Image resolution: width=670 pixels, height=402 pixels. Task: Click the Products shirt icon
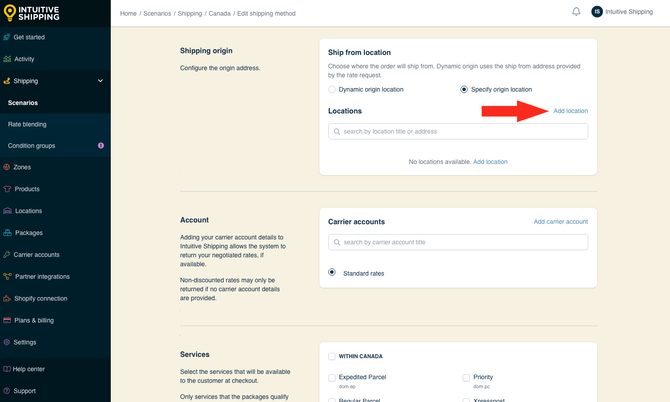(x=7, y=189)
